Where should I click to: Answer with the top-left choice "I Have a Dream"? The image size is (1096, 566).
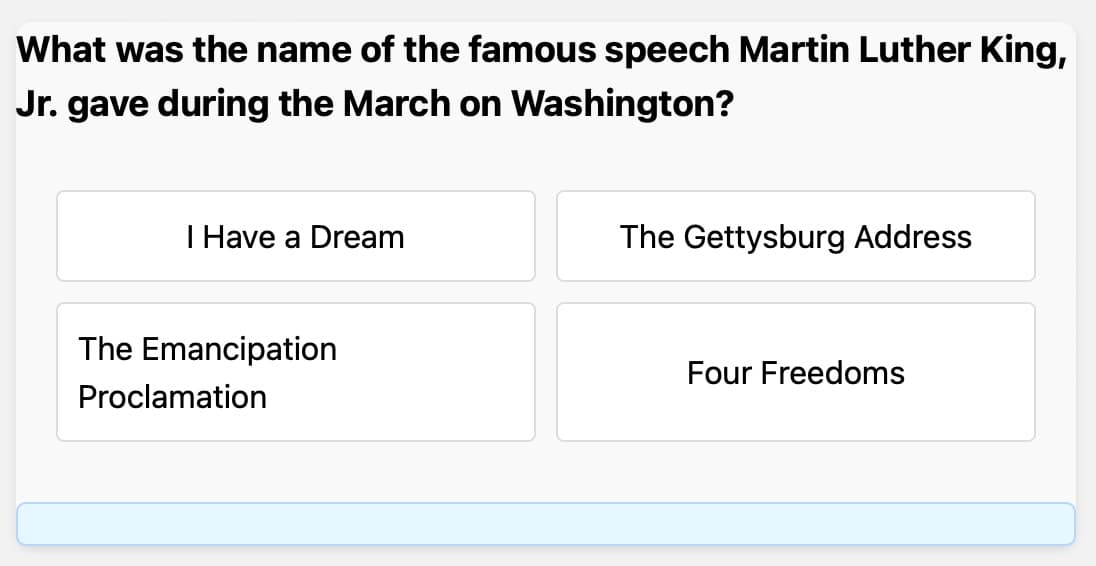click(x=296, y=237)
